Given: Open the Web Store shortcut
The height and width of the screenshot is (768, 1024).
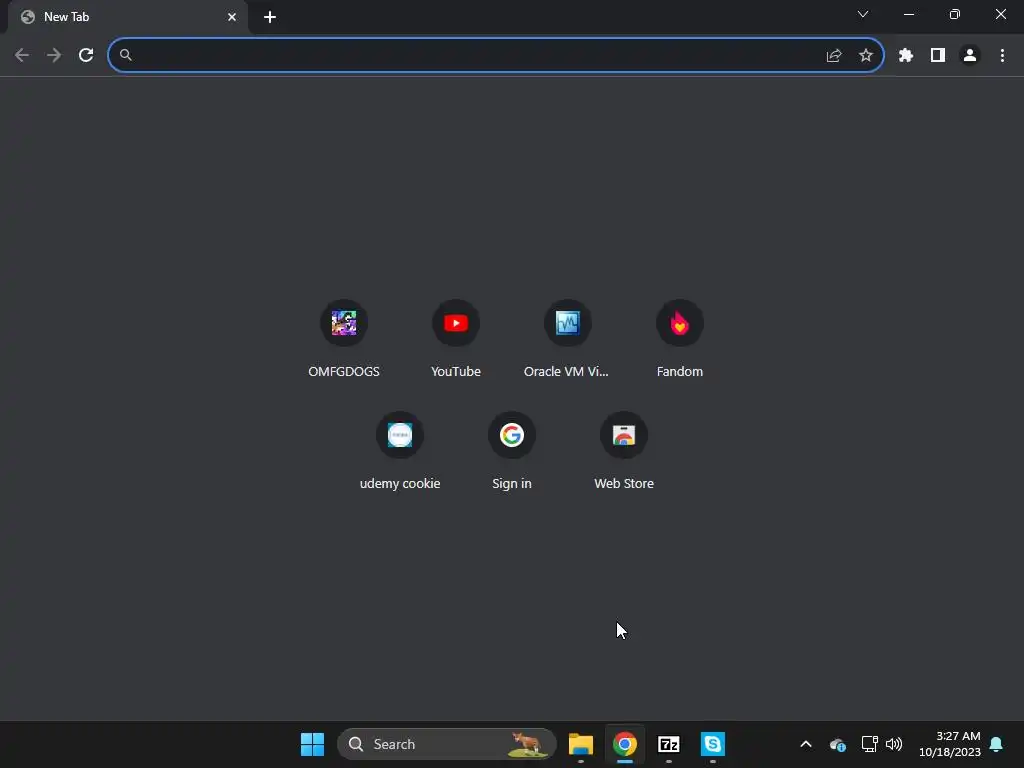Looking at the screenshot, I should point(624,452).
